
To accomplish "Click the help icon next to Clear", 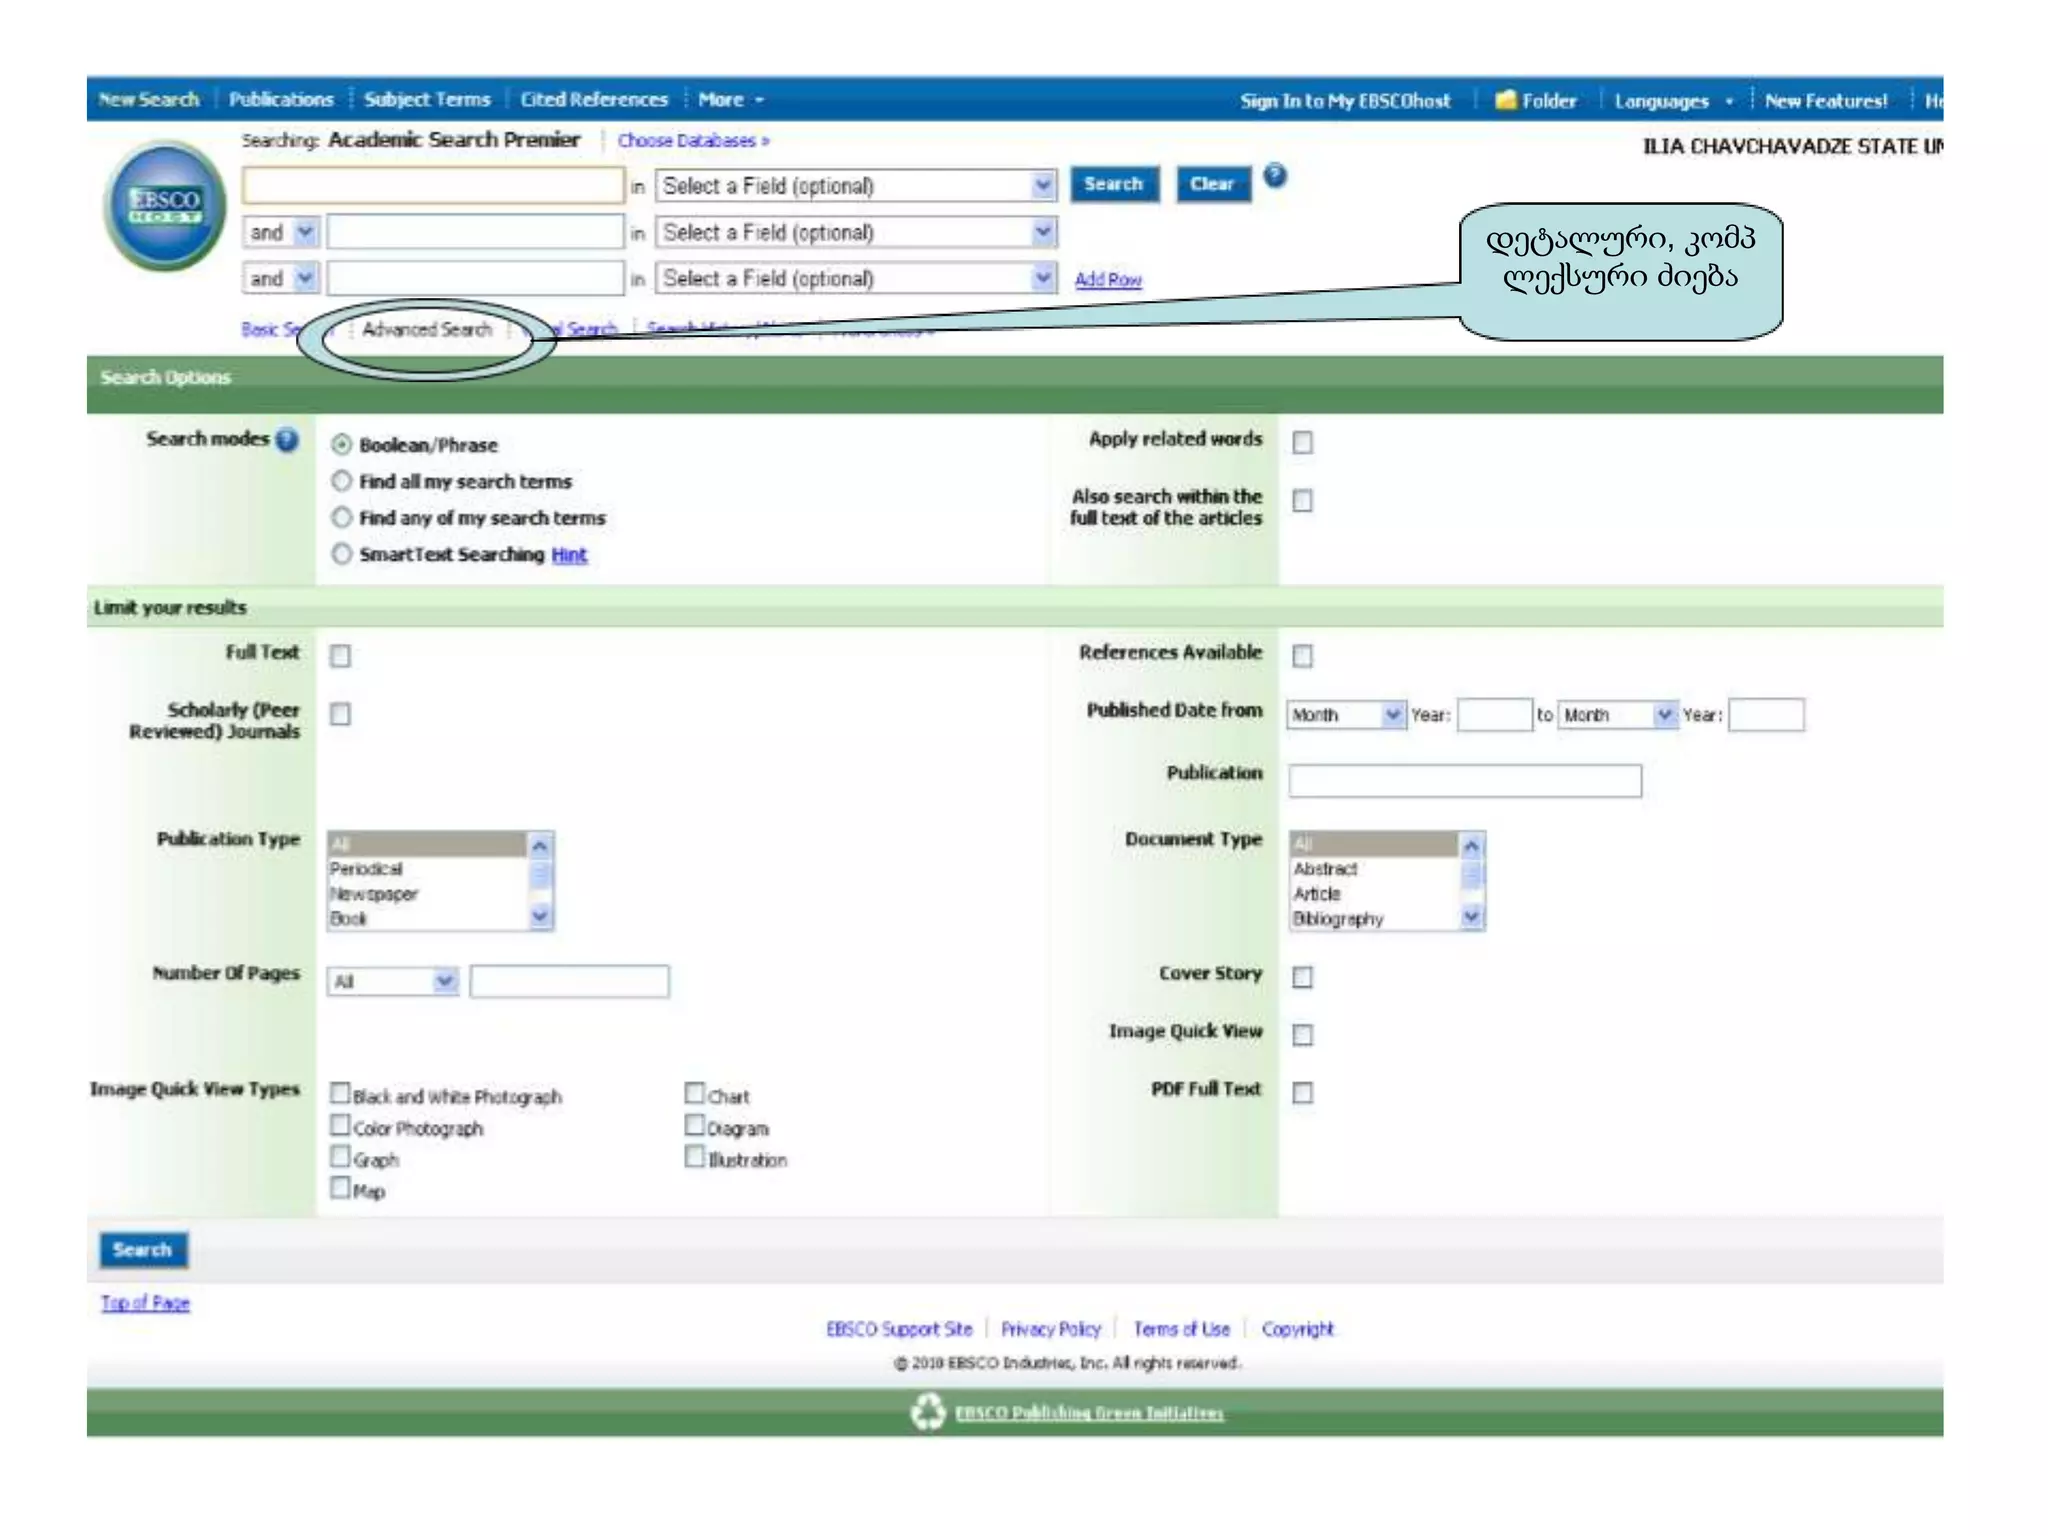I will [x=1274, y=176].
